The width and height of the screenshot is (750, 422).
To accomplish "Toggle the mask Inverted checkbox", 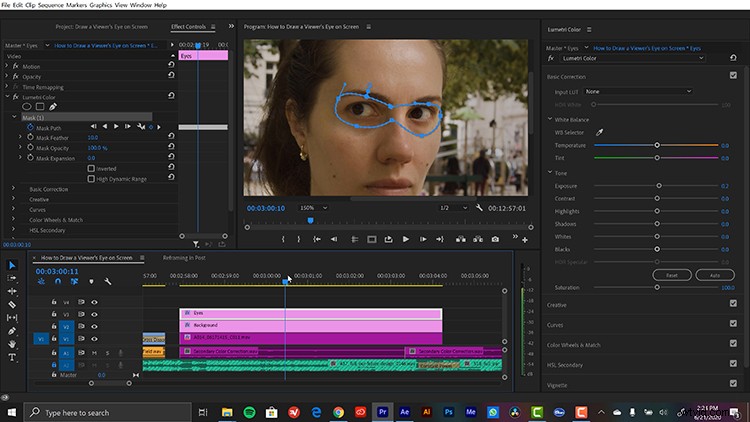I will 91,168.
